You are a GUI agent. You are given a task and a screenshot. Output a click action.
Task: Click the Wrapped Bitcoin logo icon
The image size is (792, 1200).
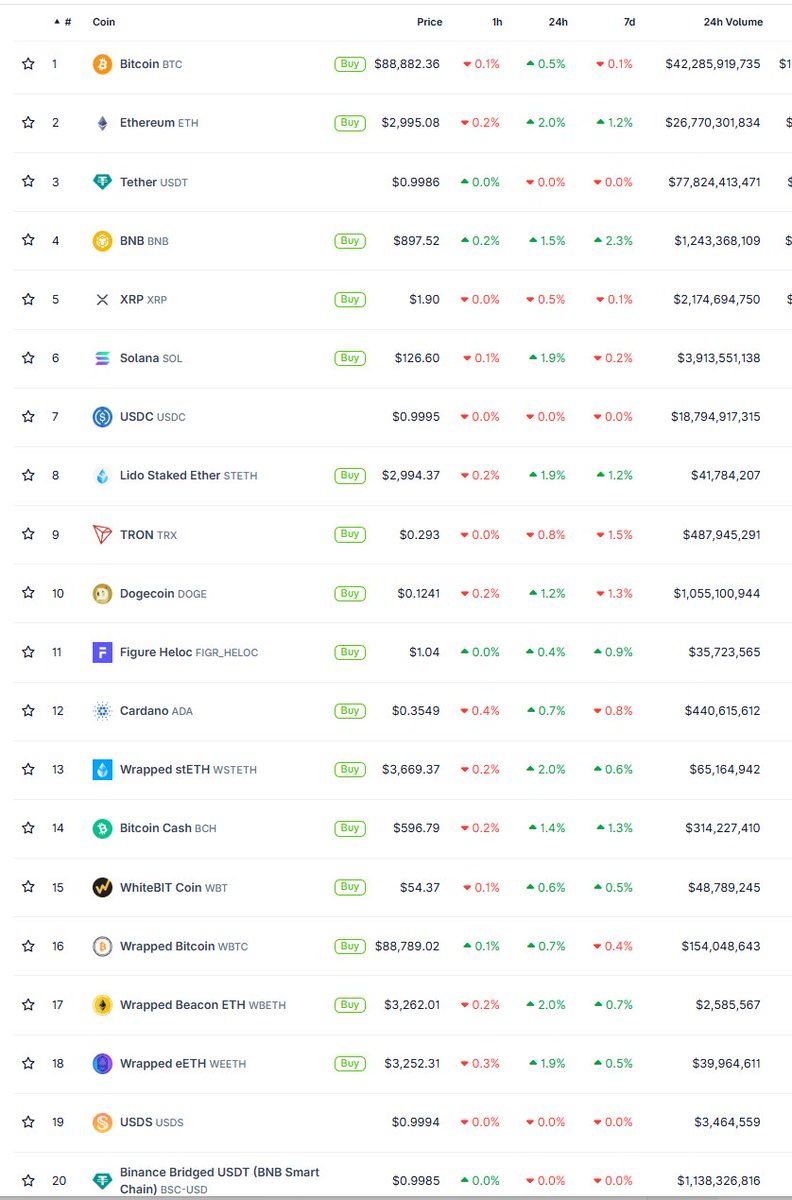[102, 946]
